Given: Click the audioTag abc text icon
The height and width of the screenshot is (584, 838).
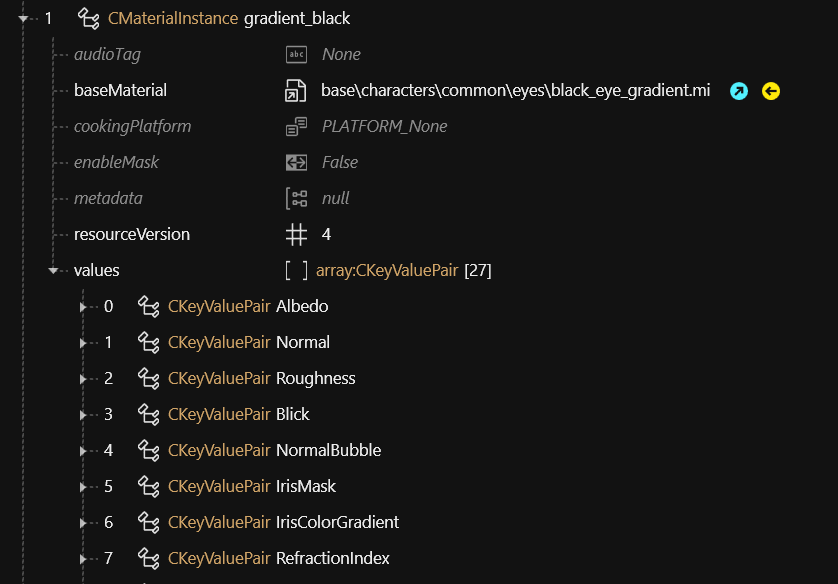Looking at the screenshot, I should 296,55.
